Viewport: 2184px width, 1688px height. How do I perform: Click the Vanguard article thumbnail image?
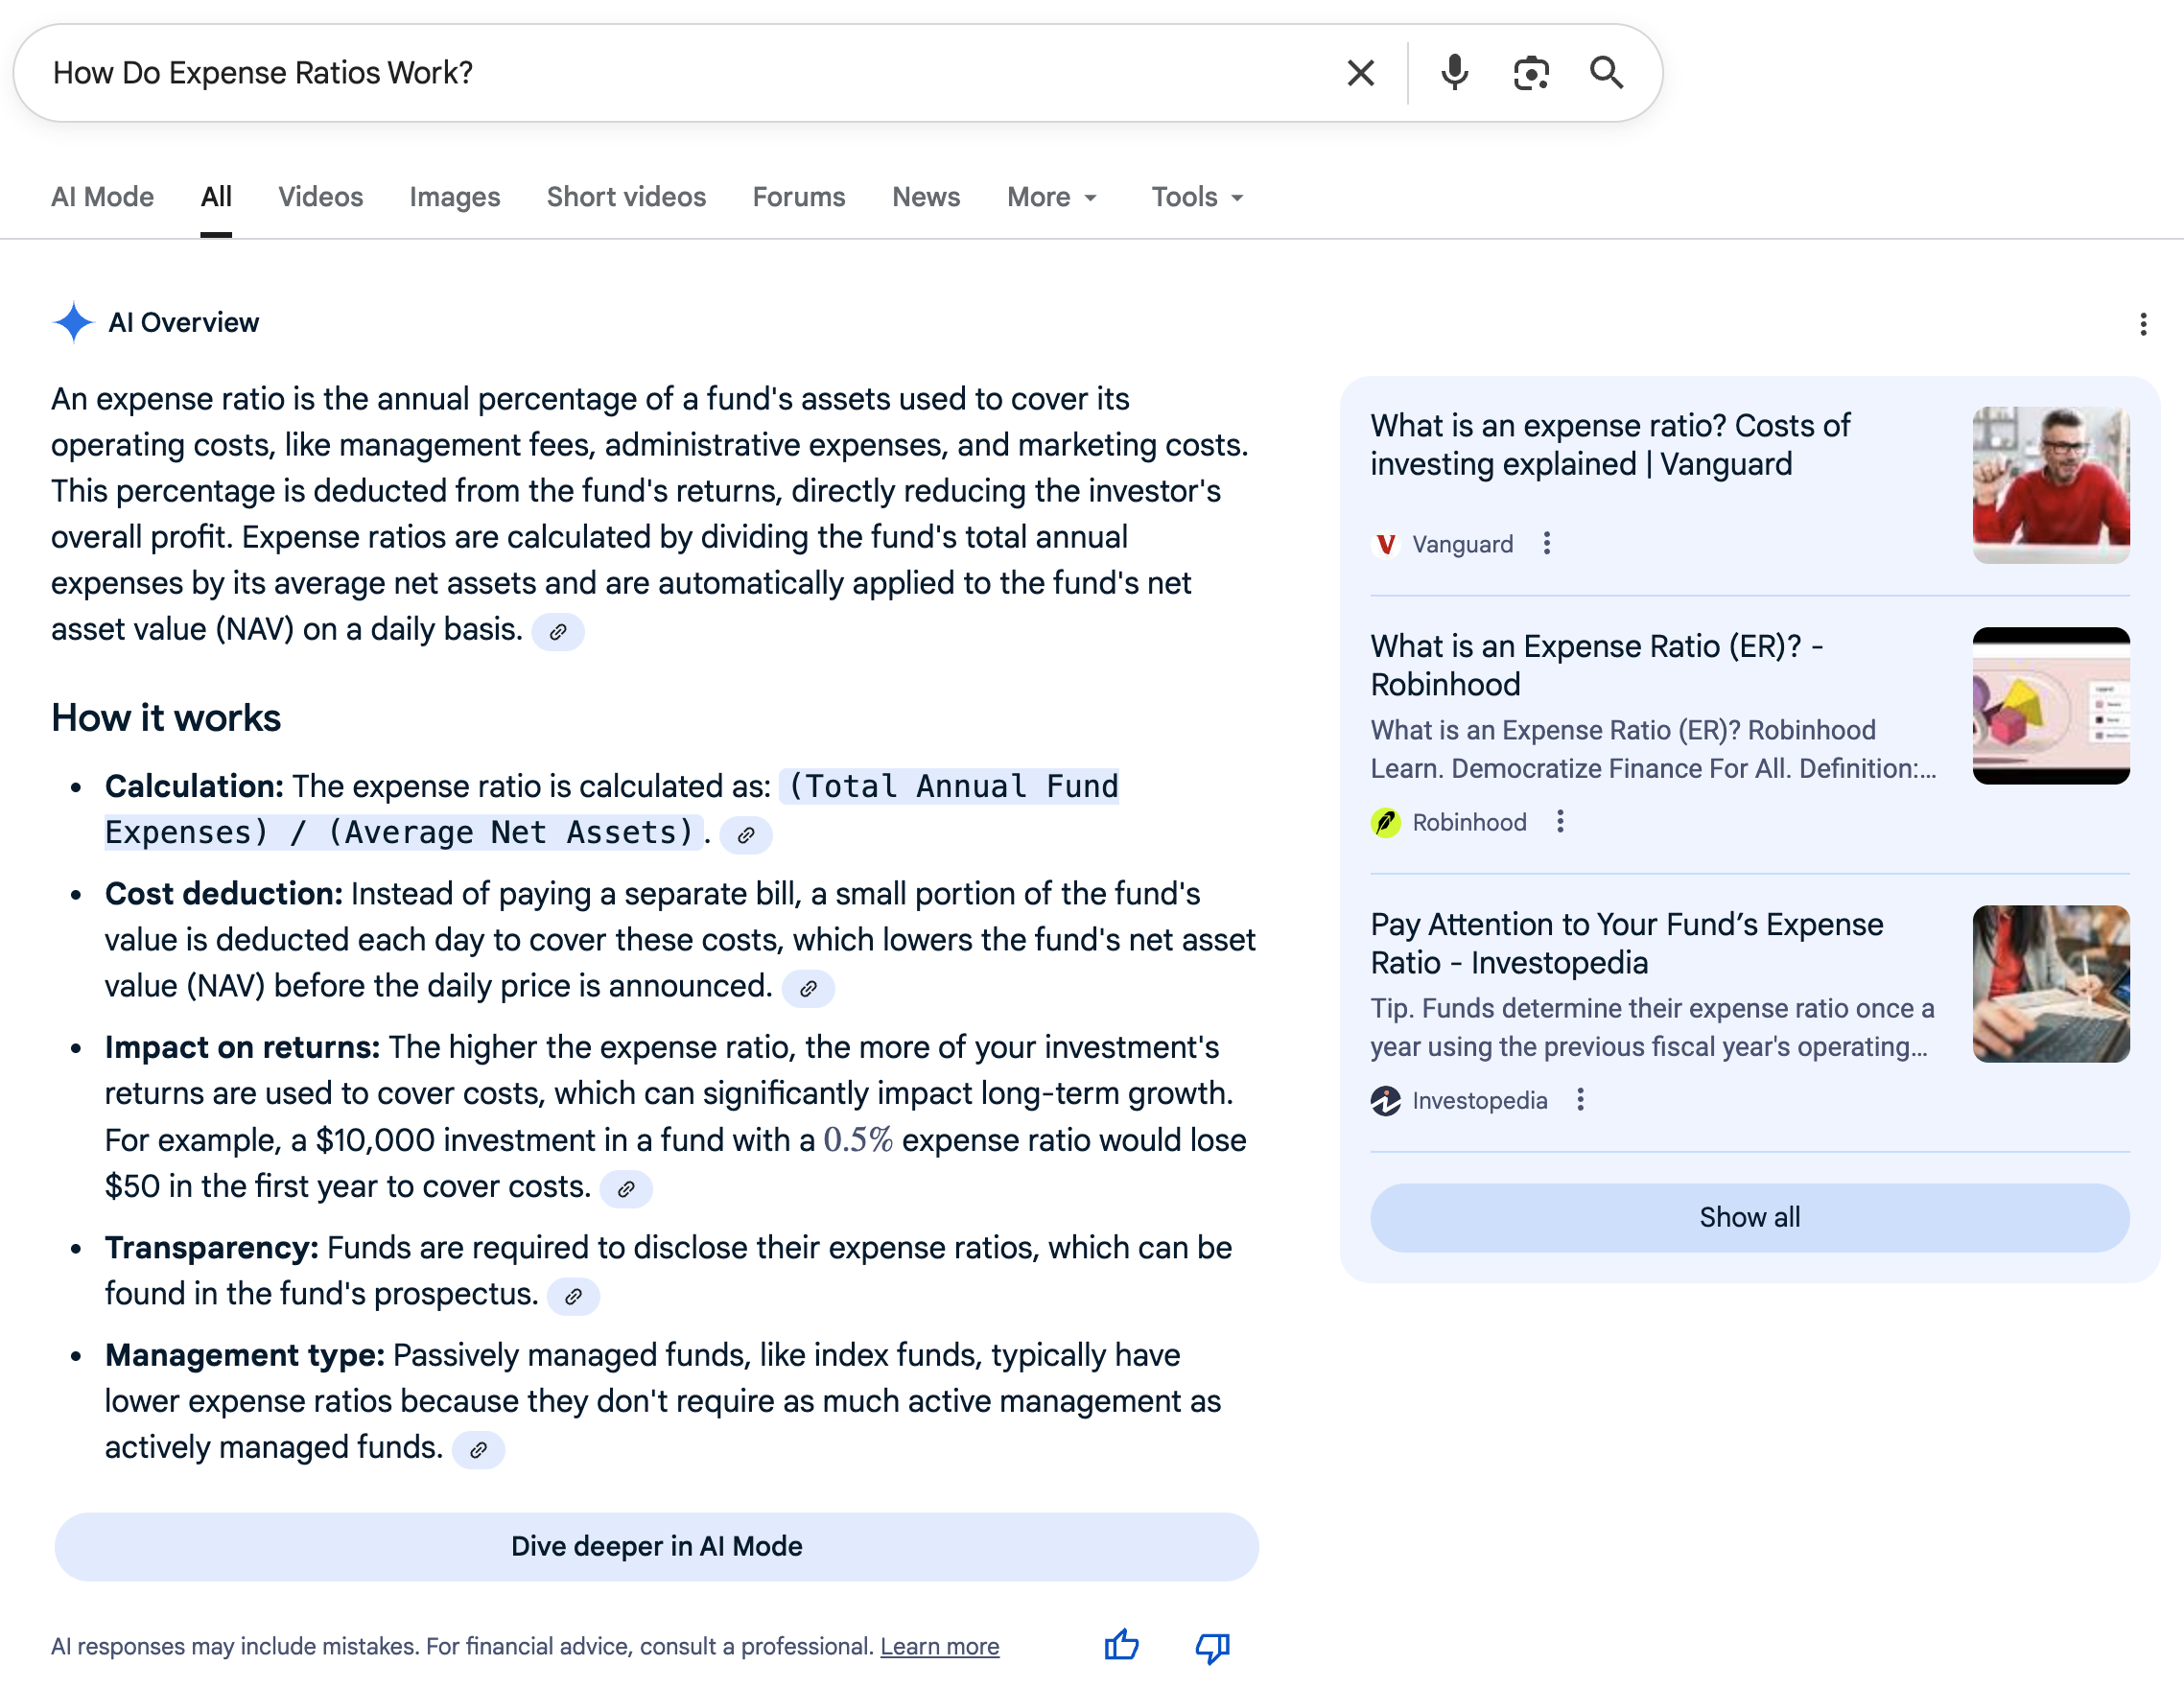tap(2050, 484)
